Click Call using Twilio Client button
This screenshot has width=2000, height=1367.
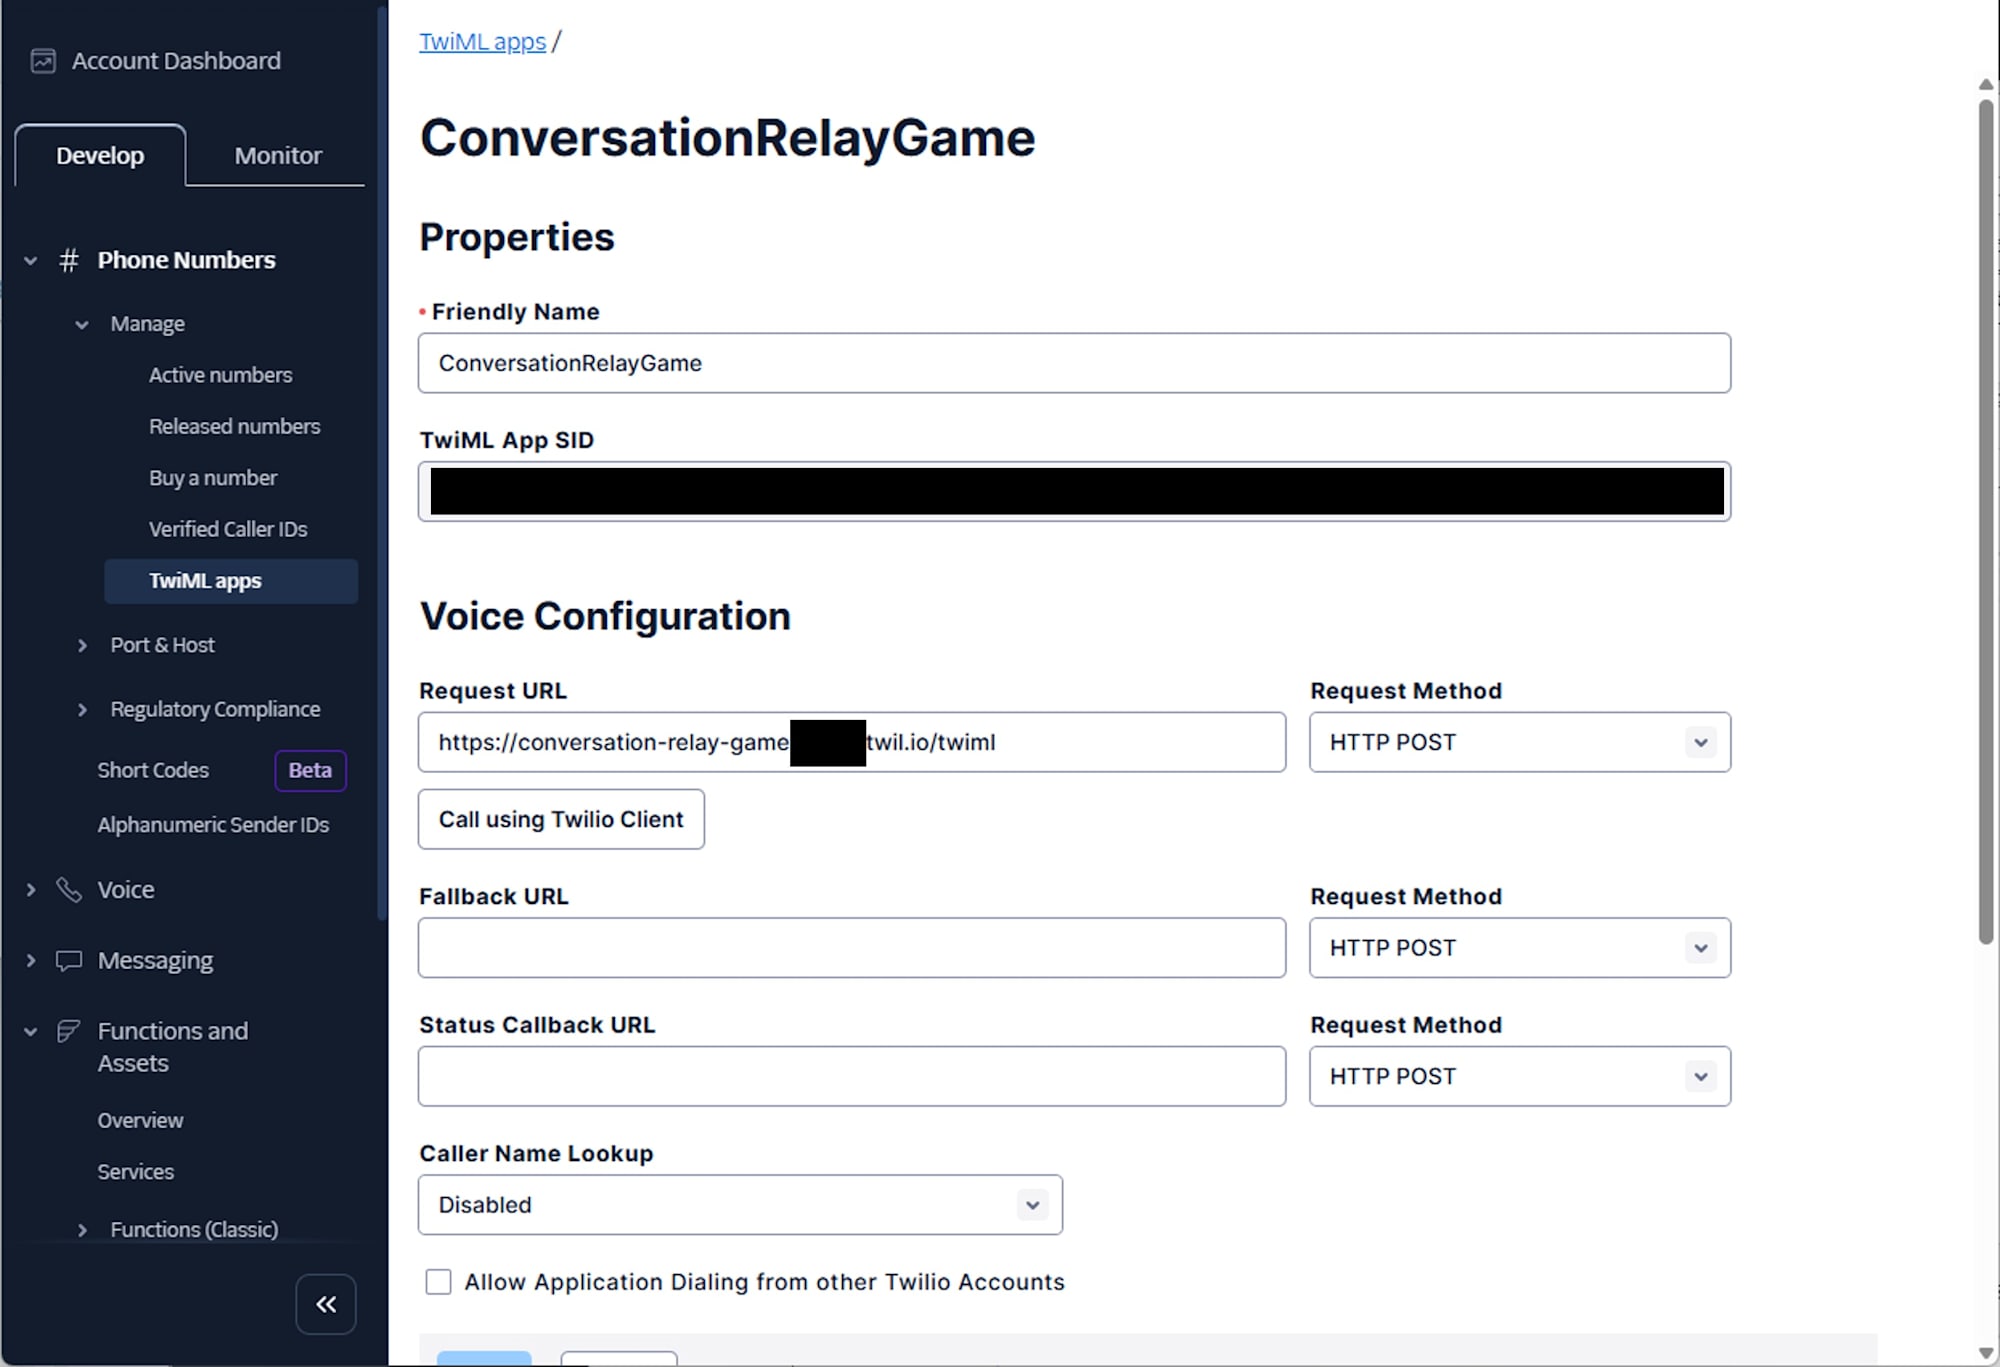561,819
